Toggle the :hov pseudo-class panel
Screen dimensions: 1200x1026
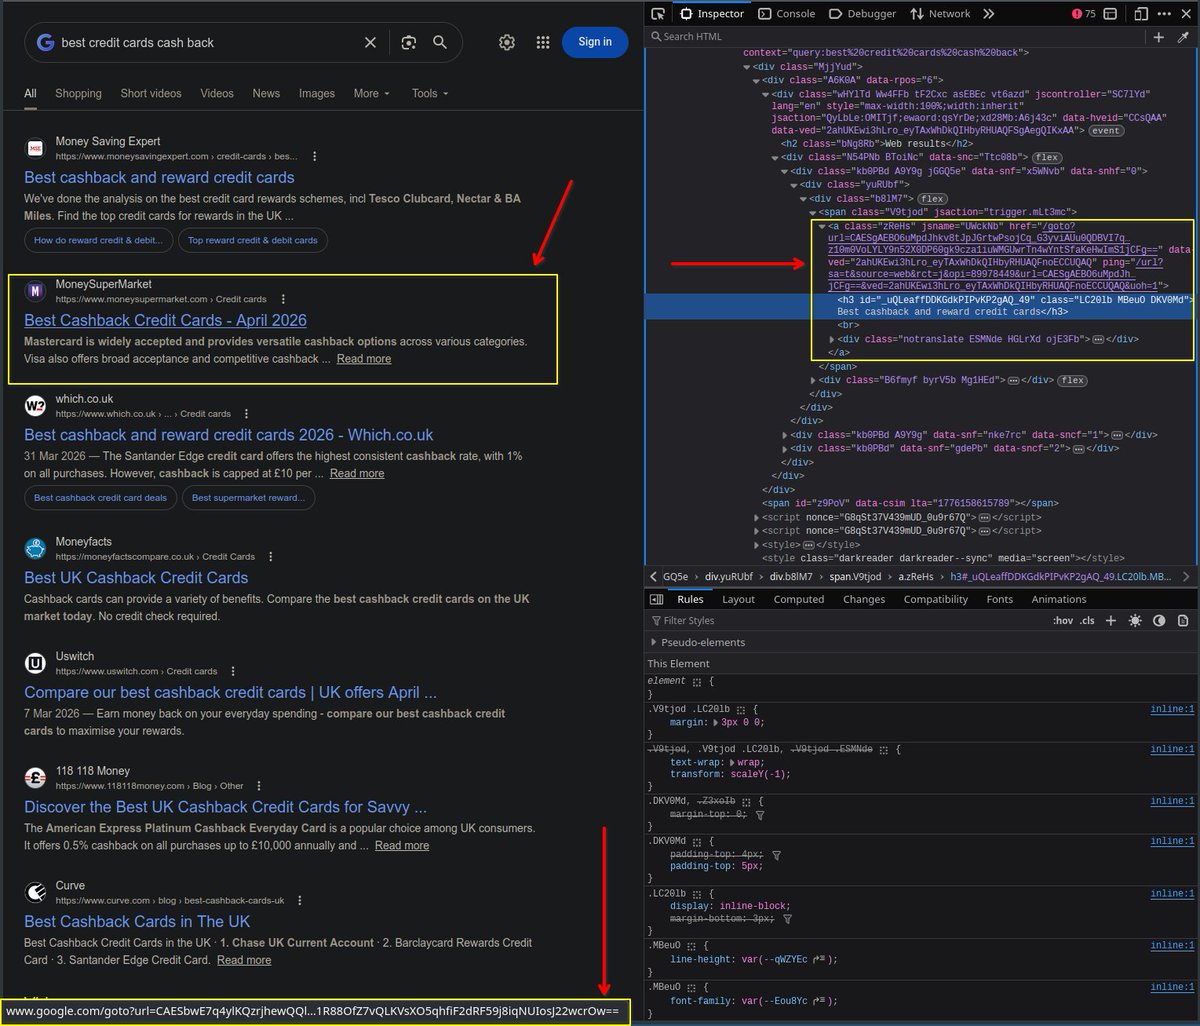click(1062, 621)
